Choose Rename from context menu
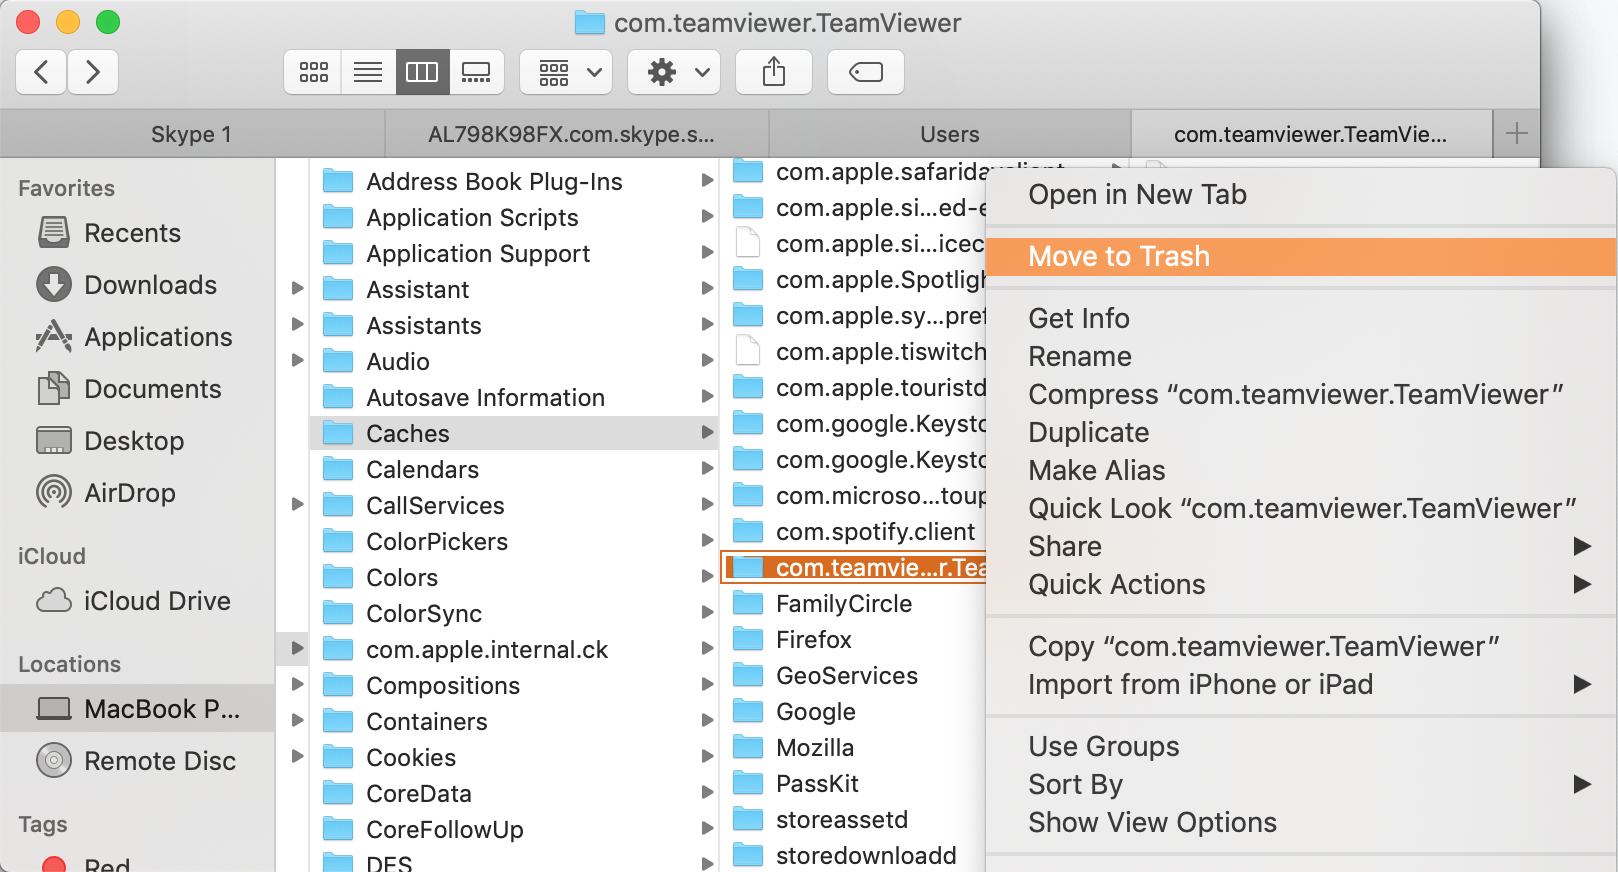 click(1301, 357)
